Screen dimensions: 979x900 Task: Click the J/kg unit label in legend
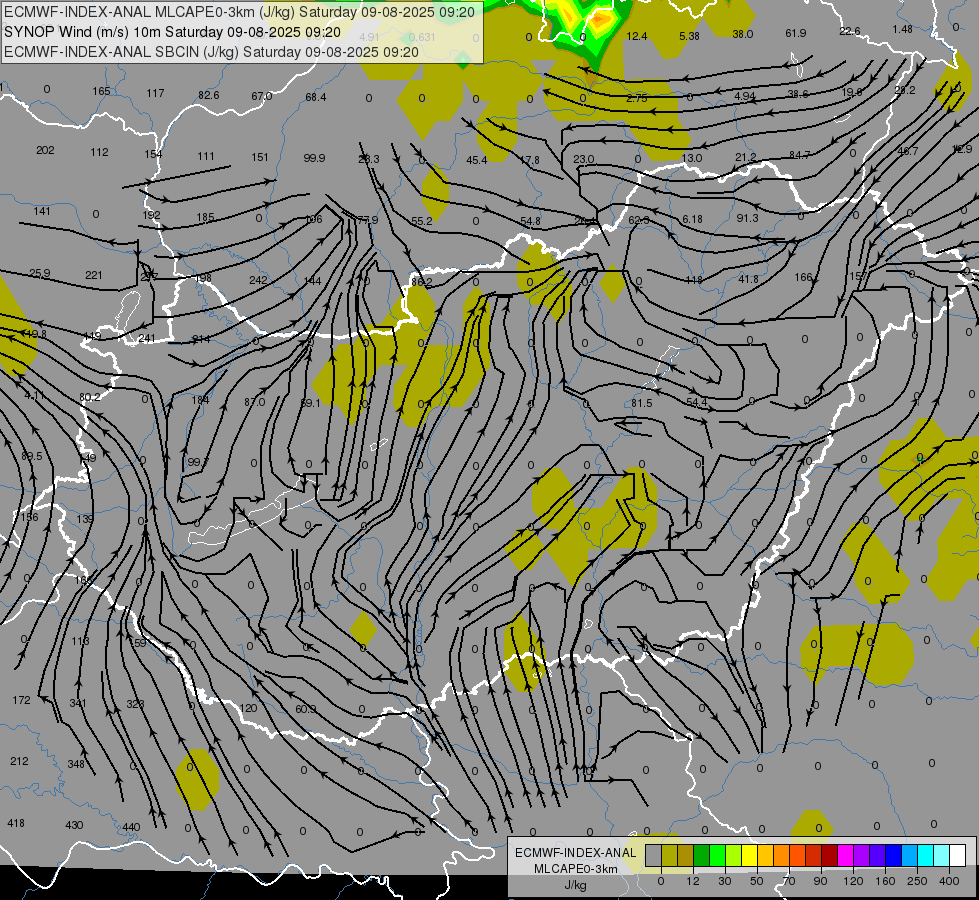tap(575, 885)
